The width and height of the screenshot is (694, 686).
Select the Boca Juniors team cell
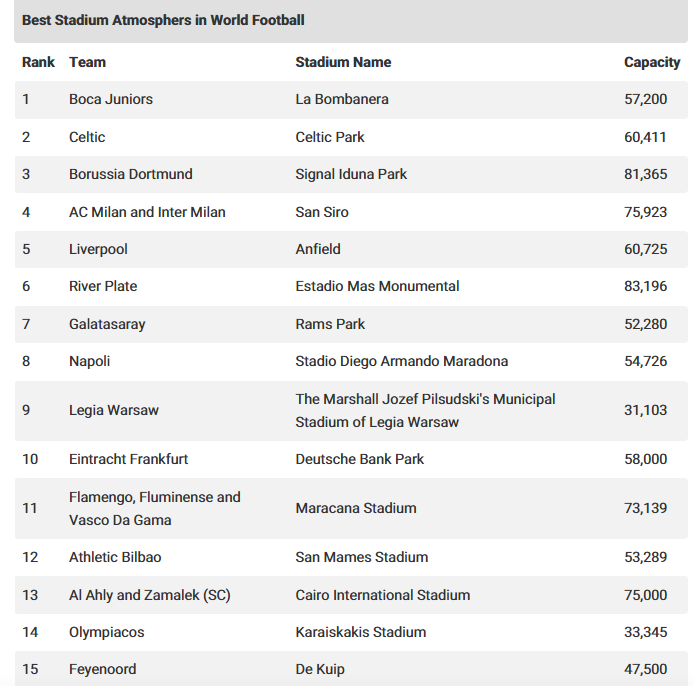(111, 99)
